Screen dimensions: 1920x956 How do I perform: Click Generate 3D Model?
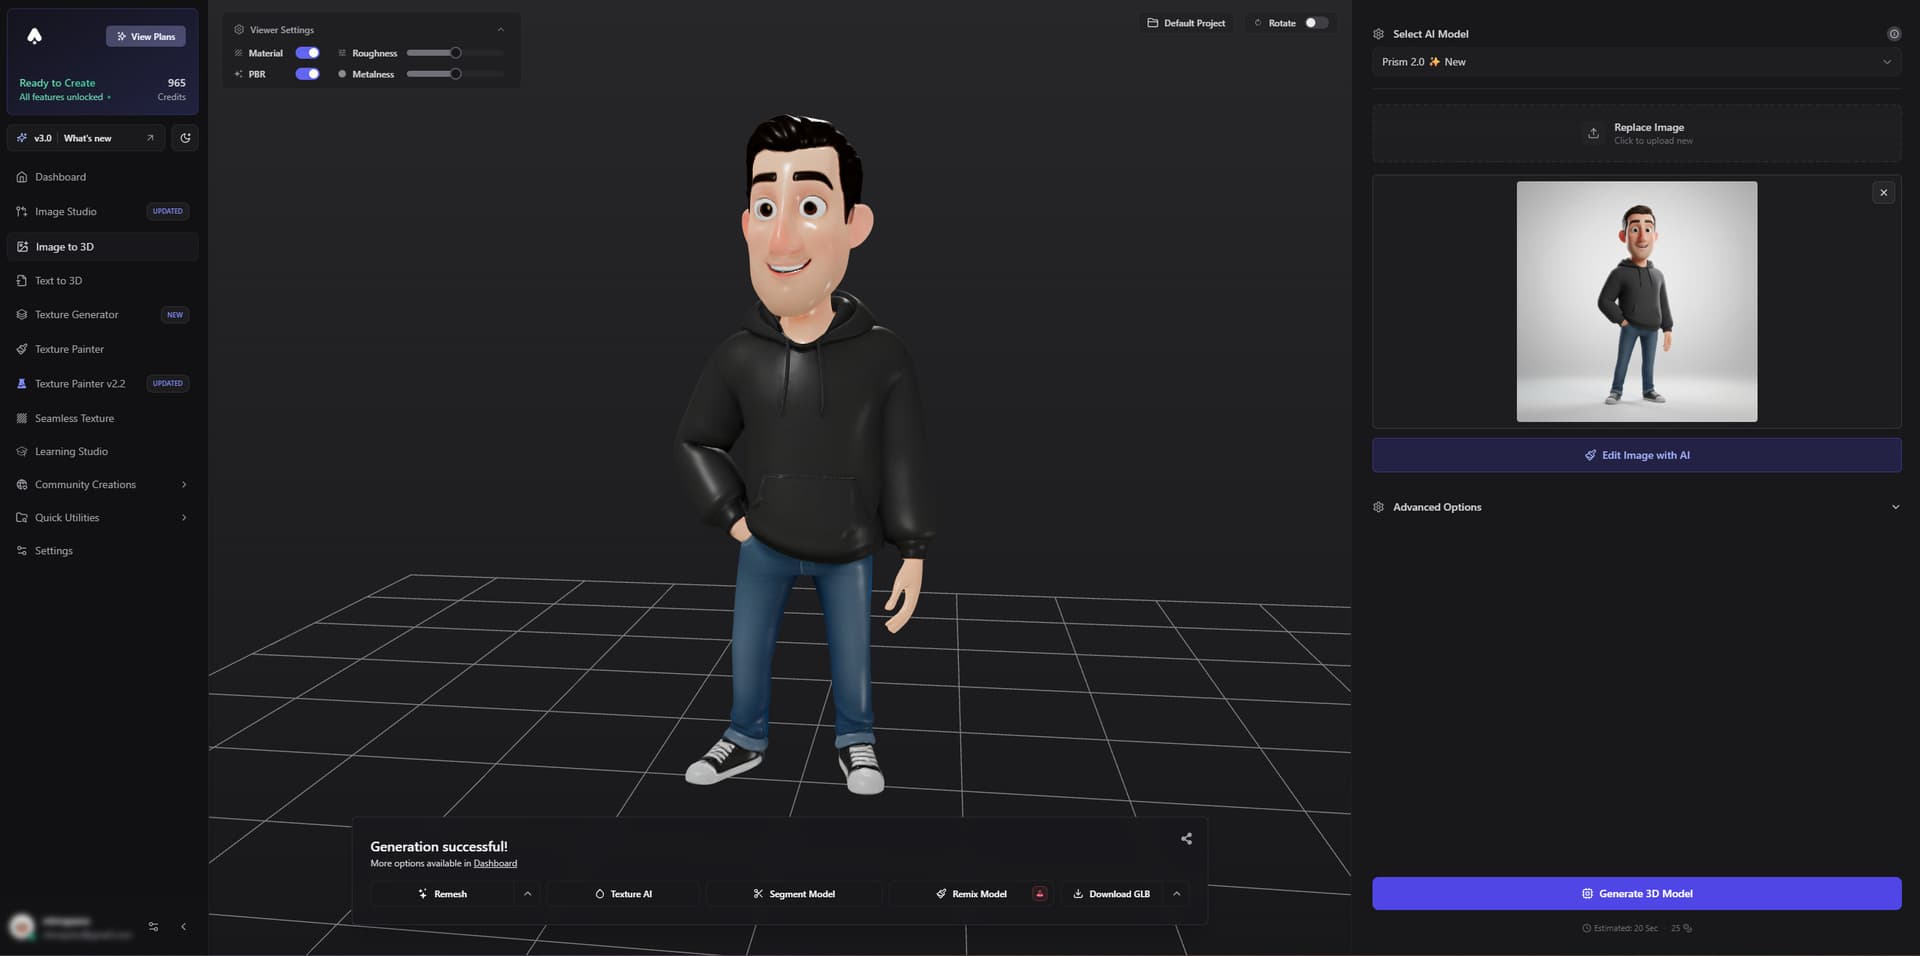[x=1637, y=893]
